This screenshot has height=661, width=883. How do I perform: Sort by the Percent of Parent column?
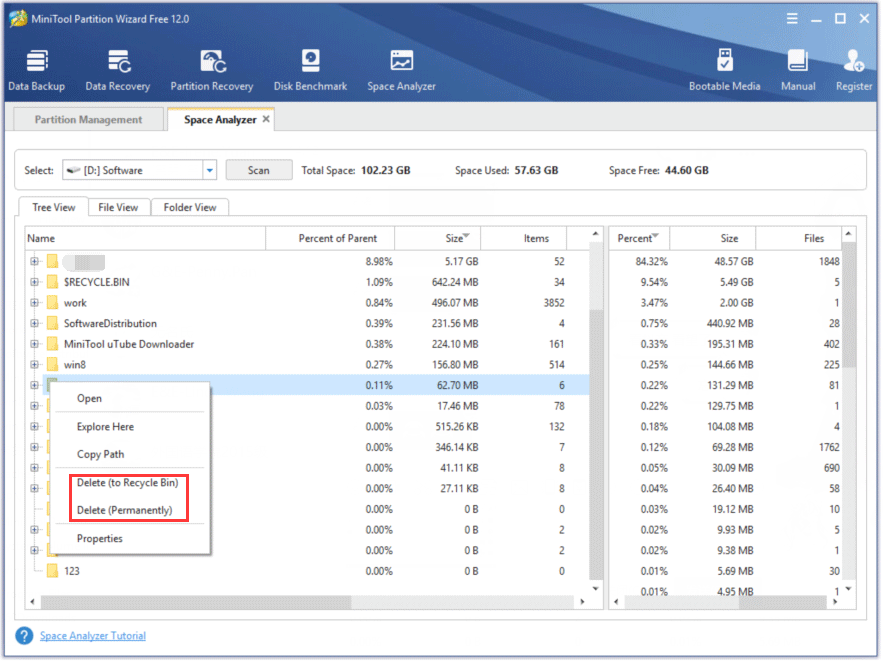[x=338, y=238]
